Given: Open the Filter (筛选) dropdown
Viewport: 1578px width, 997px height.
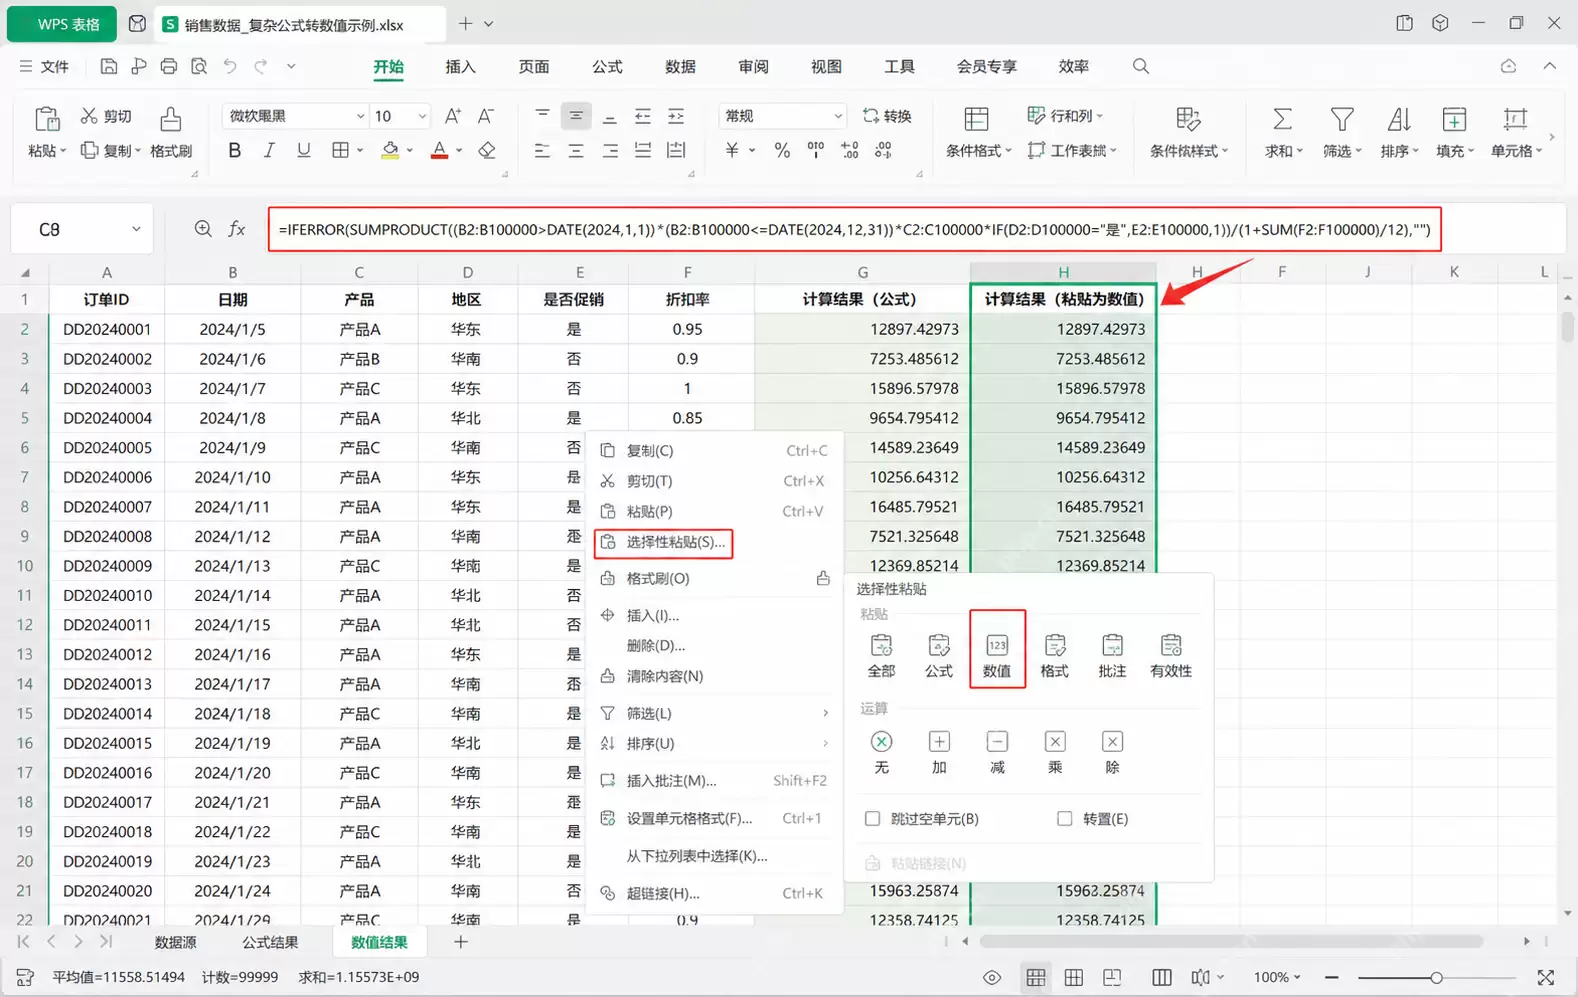Looking at the screenshot, I should [x=1342, y=150].
